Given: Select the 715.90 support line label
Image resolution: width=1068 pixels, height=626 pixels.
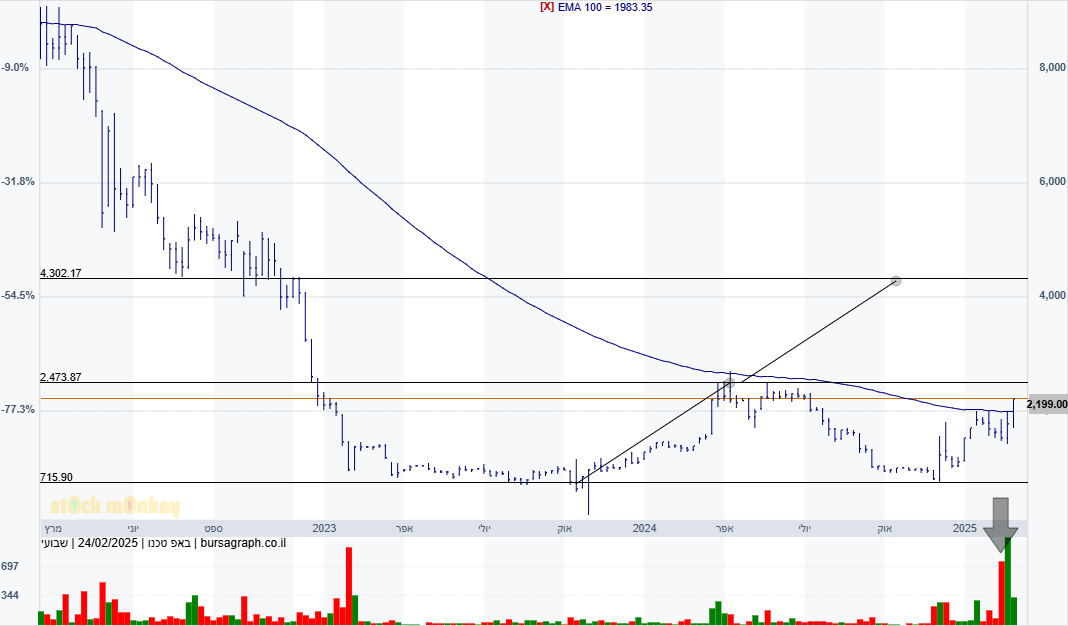Looking at the screenshot, I should [57, 478].
